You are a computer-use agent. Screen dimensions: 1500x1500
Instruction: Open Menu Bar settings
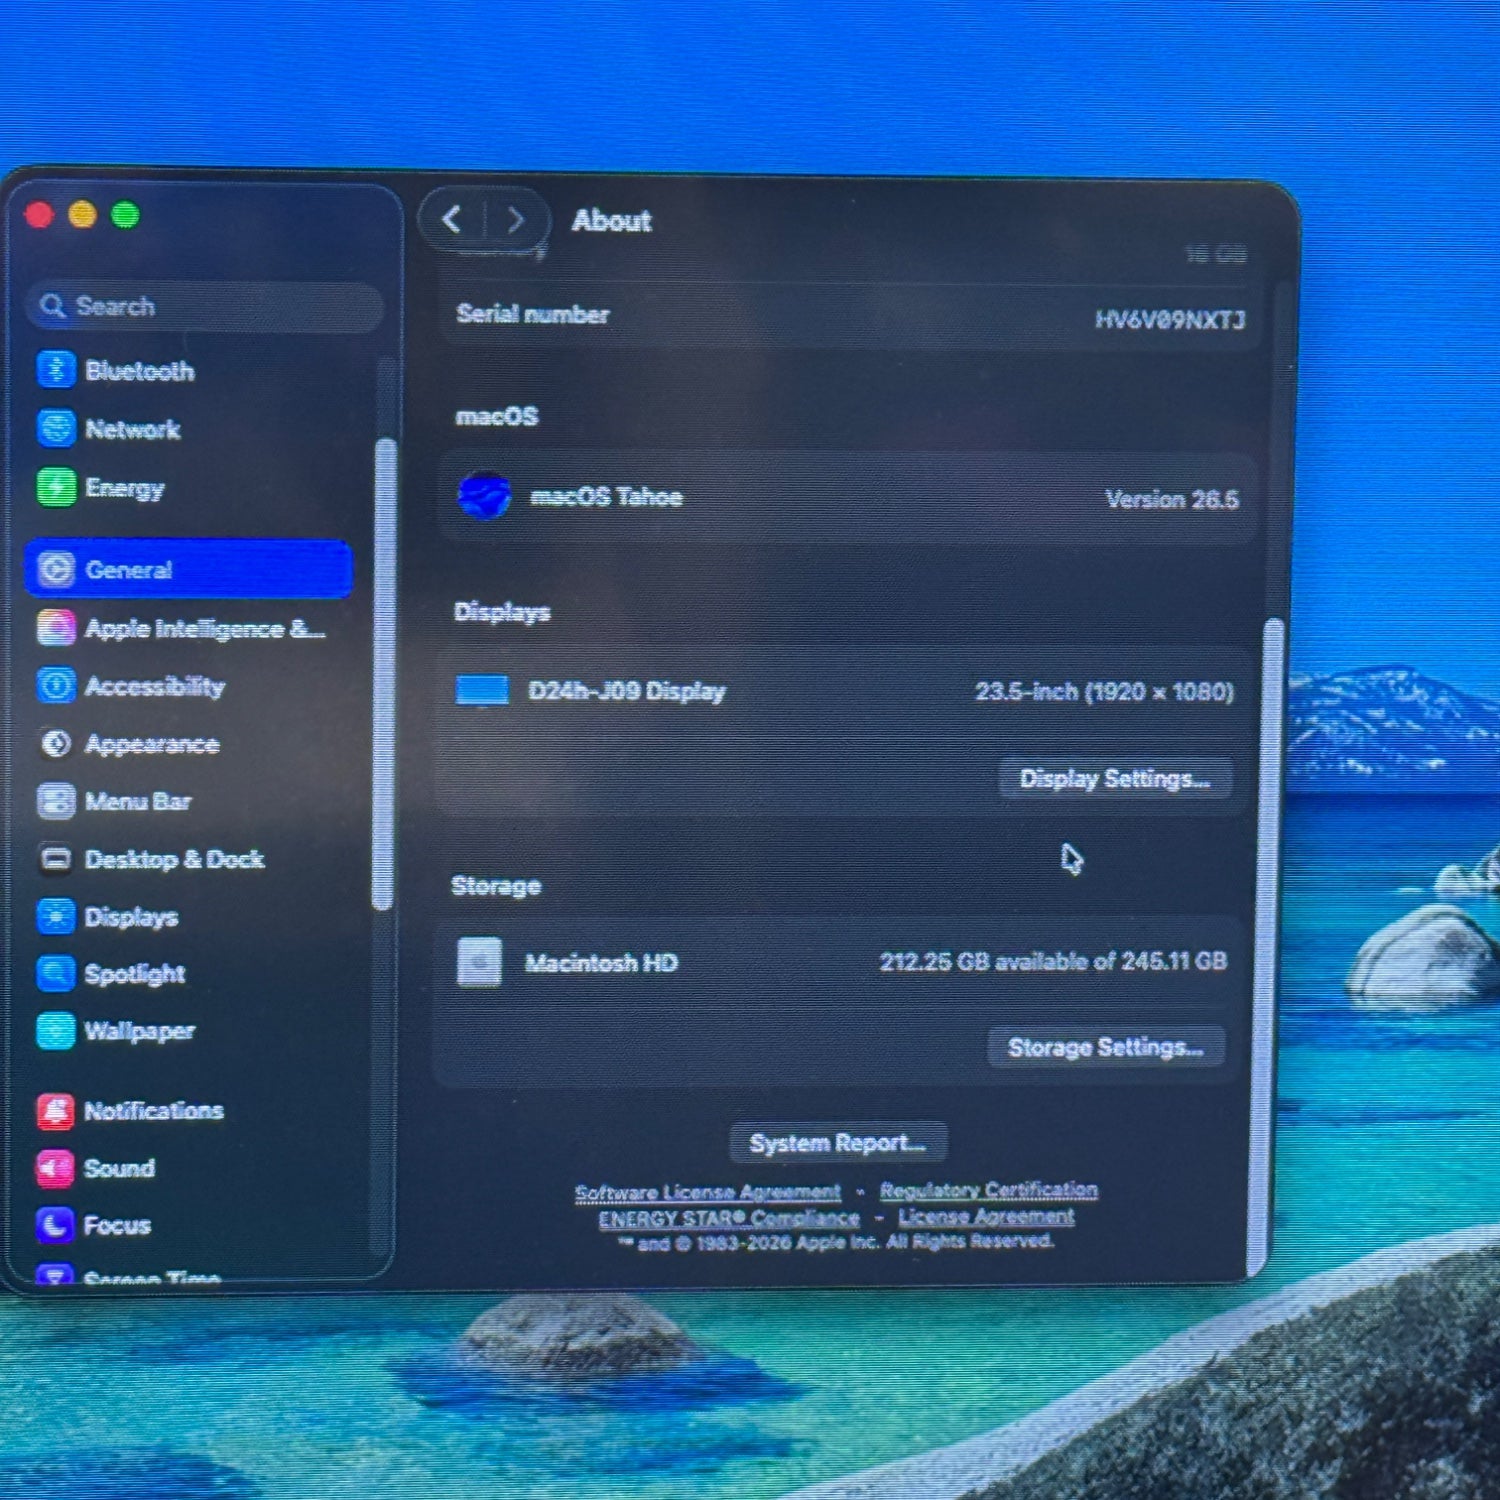[190, 801]
